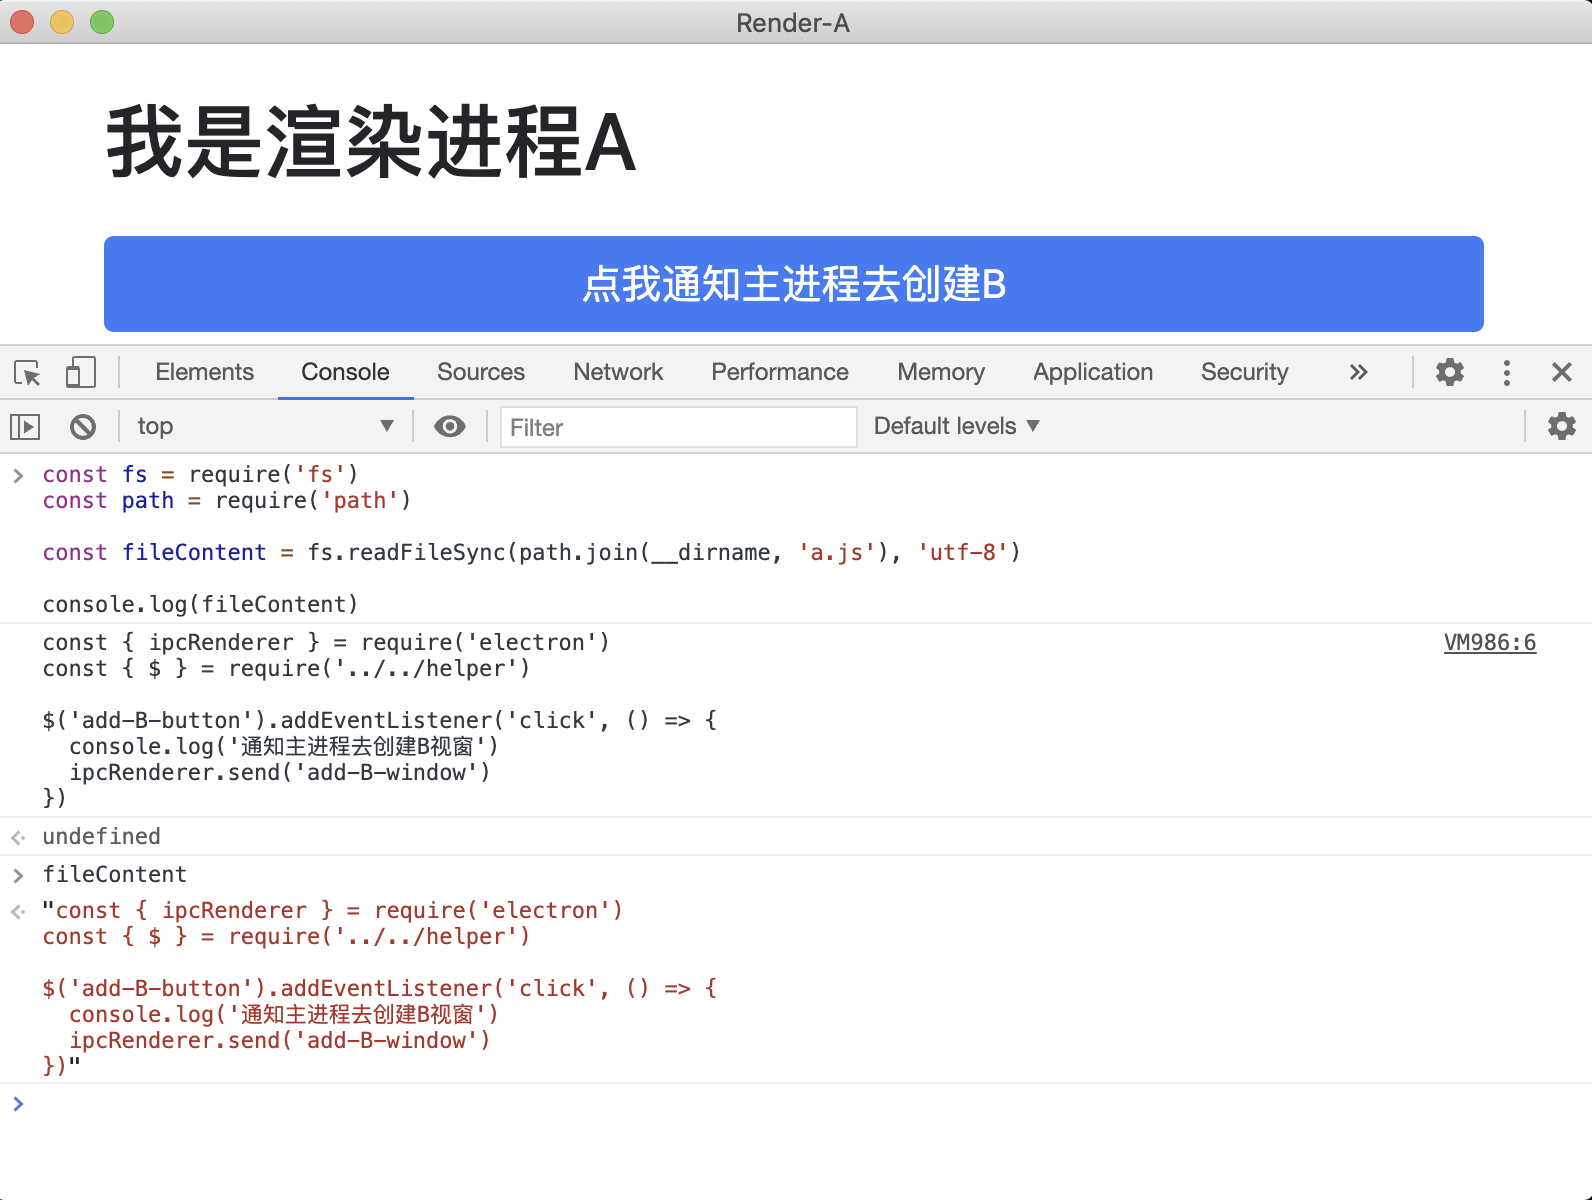
Task: Open the Performance tab
Action: (780, 372)
